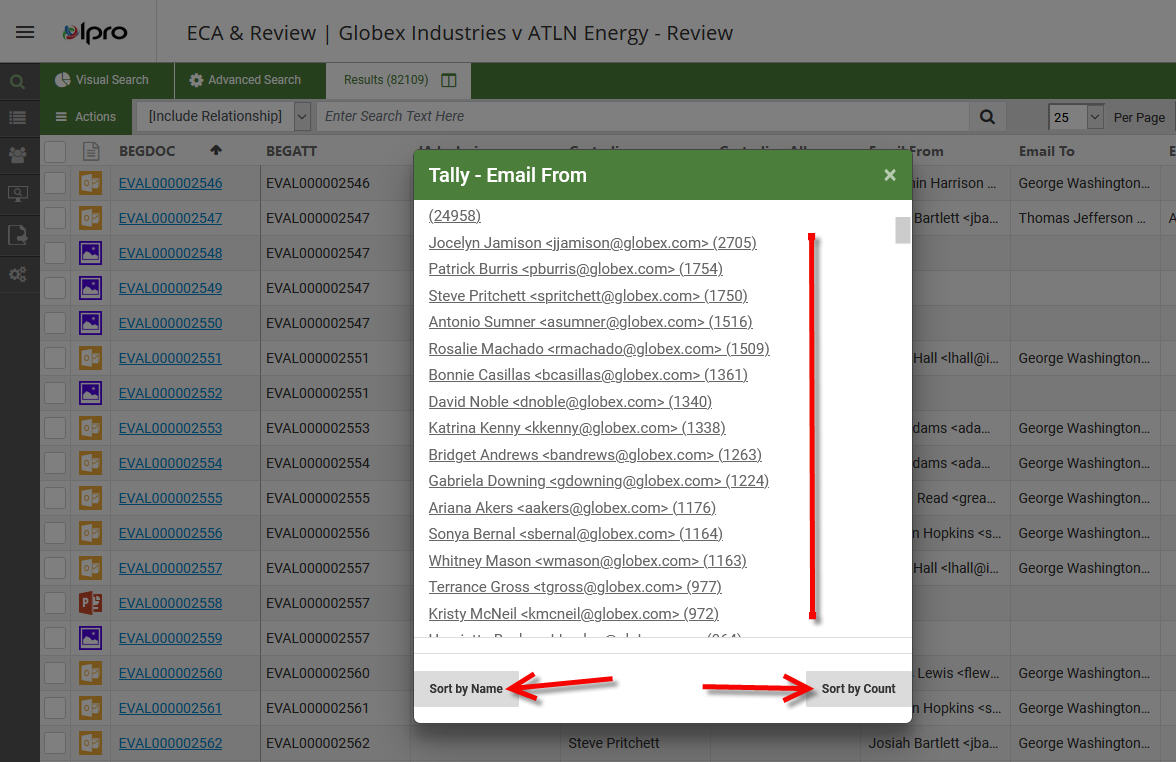The width and height of the screenshot is (1176, 762).
Task: Select the checkbox for EVAL000002546
Action: (55, 183)
